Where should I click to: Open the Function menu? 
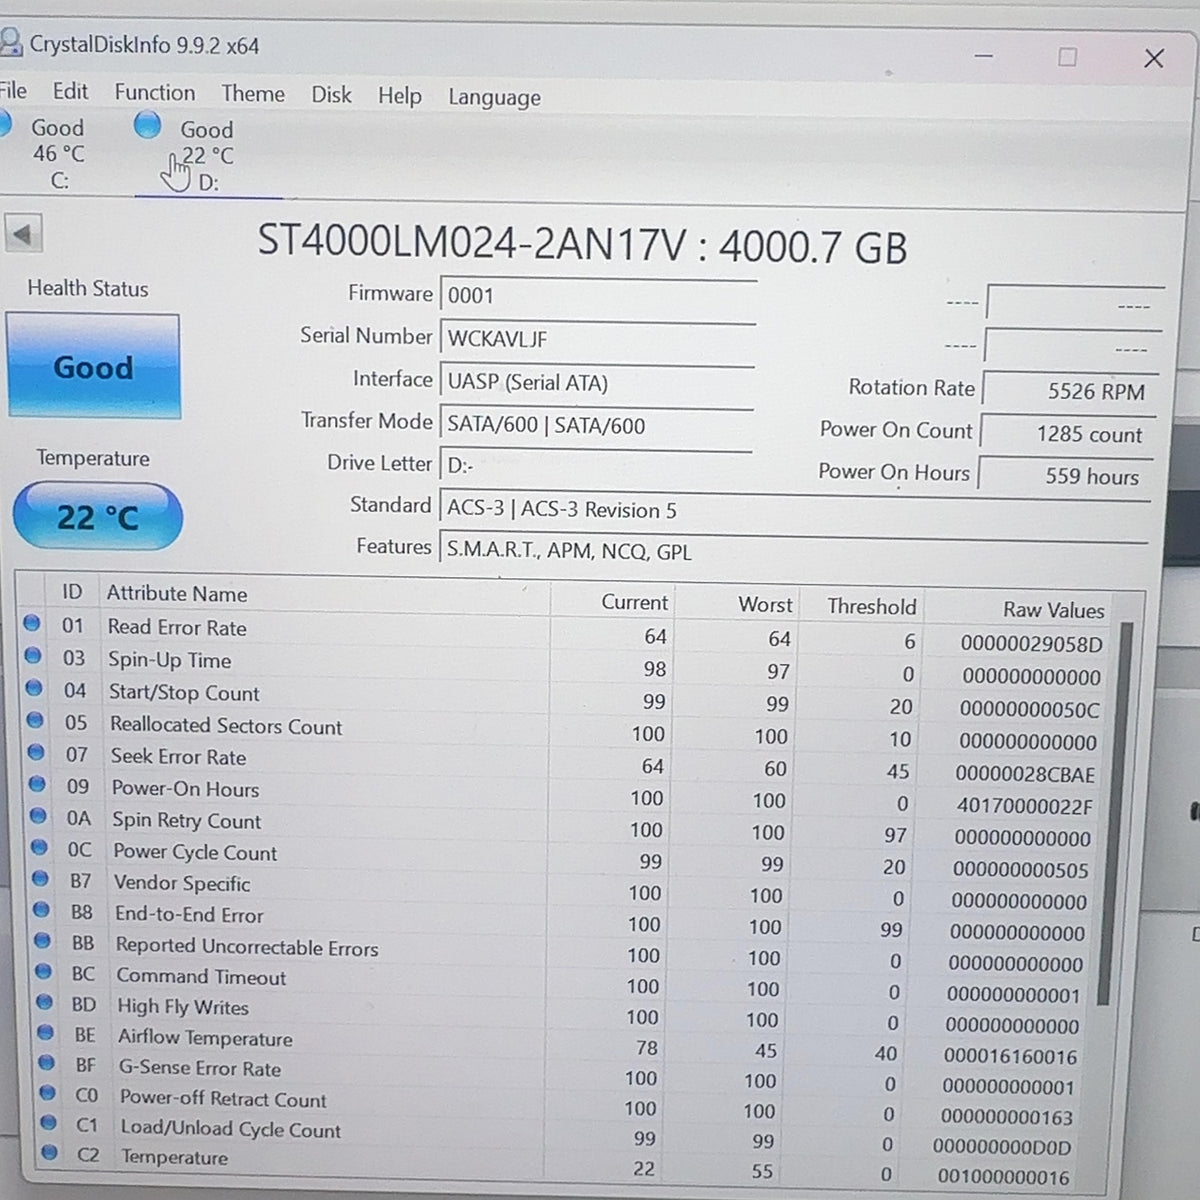click(x=155, y=92)
